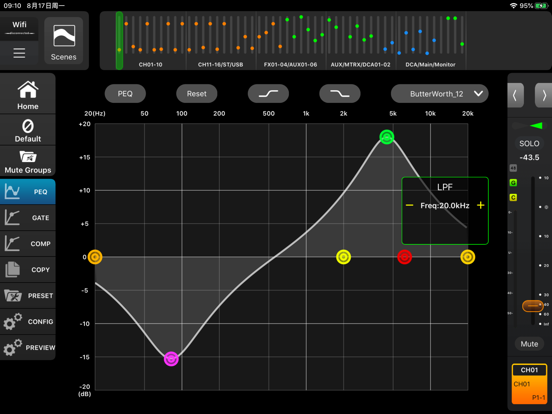The height and width of the screenshot is (414, 552).
Task: Click the Freq:20.0kHz value
Action: pos(445,206)
